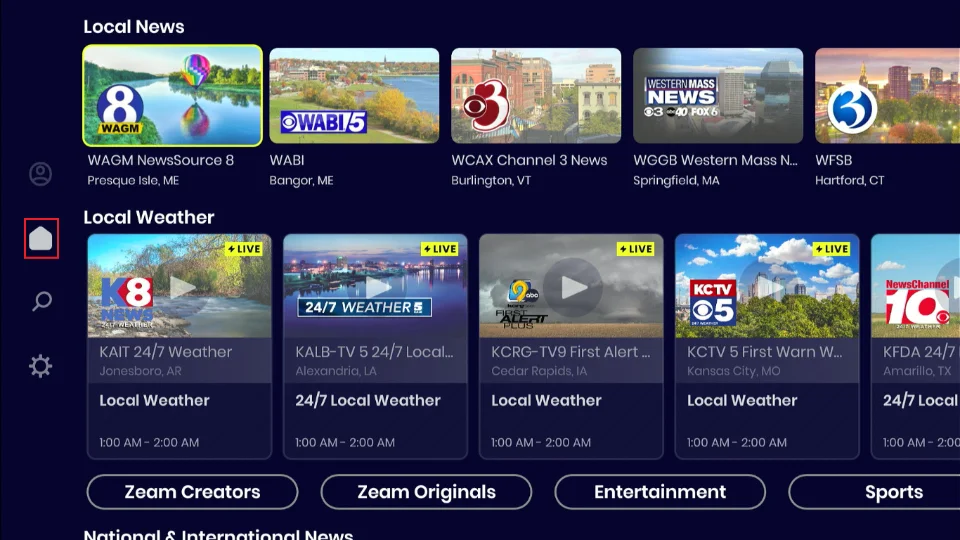Select 'Presque Isle, ME' location text
The height and width of the screenshot is (540, 960).
pos(133,181)
